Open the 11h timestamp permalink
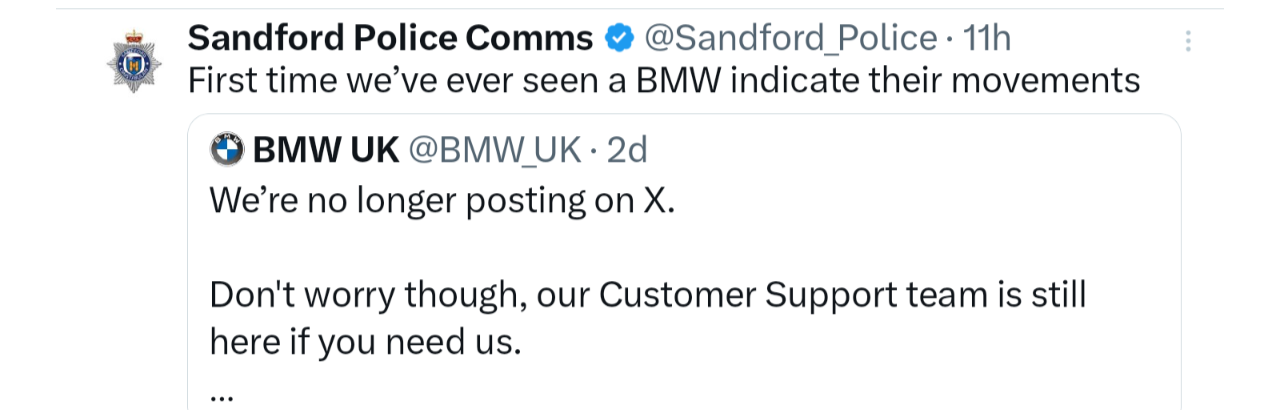The width and height of the screenshot is (1280, 410). point(986,39)
